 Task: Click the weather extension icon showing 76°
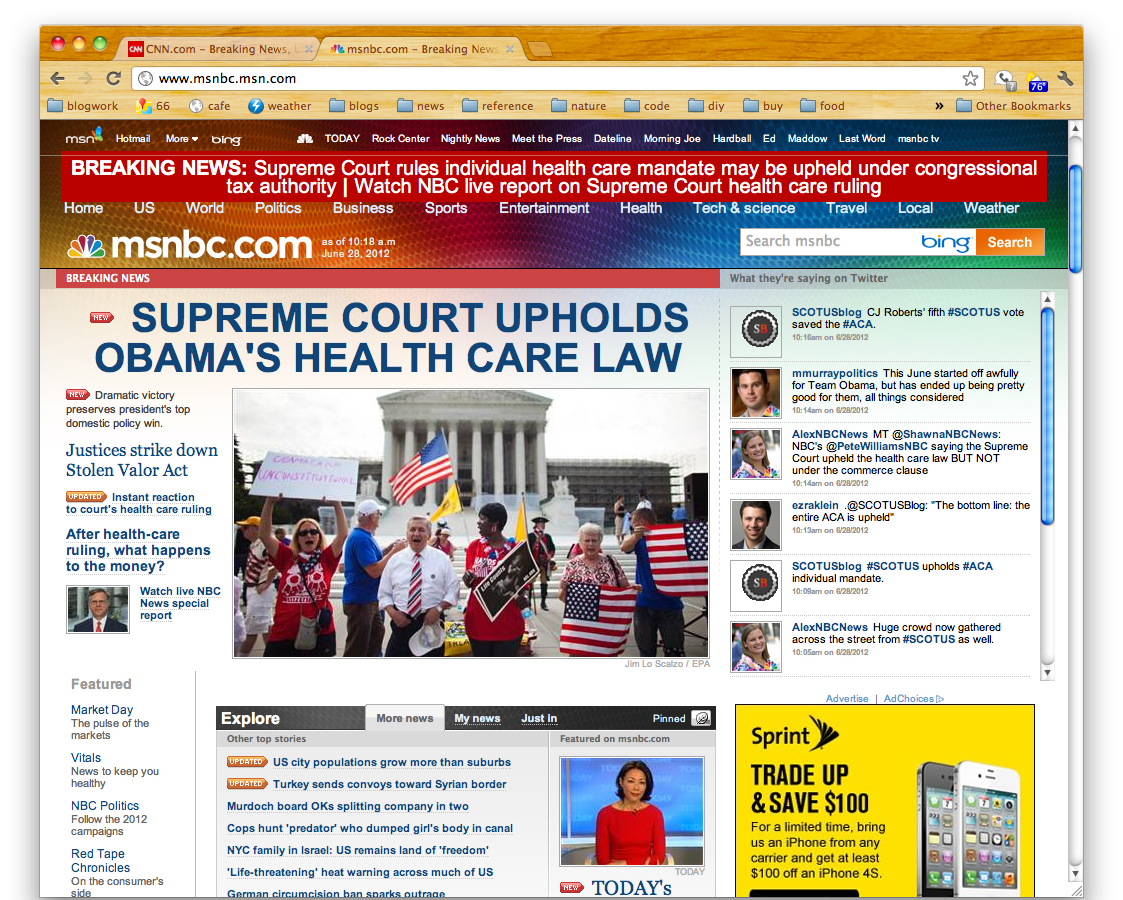1035,80
